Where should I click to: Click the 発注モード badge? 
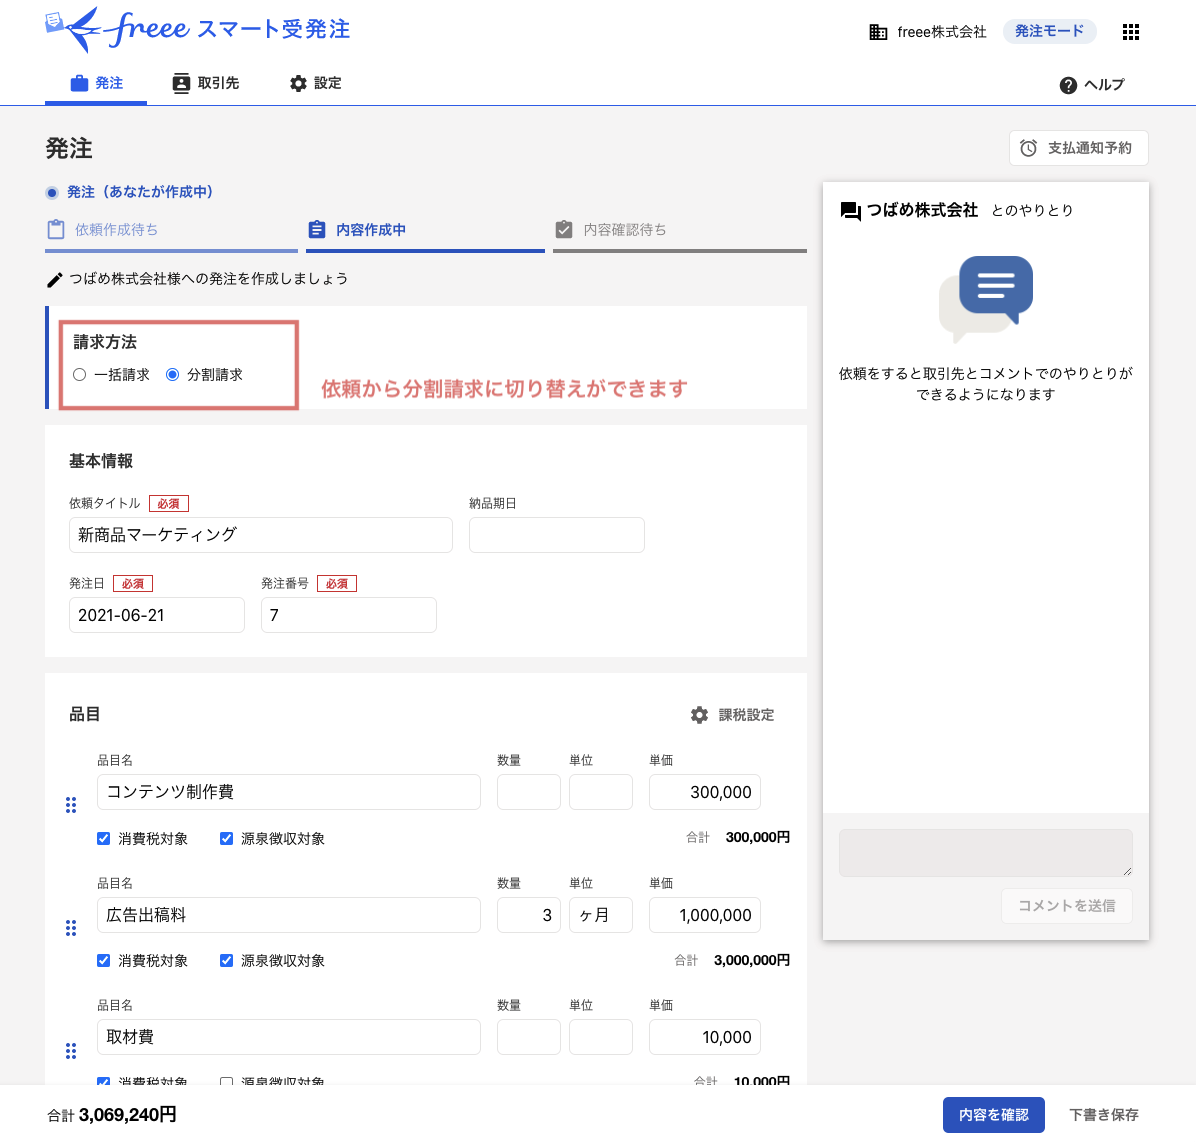[1049, 31]
